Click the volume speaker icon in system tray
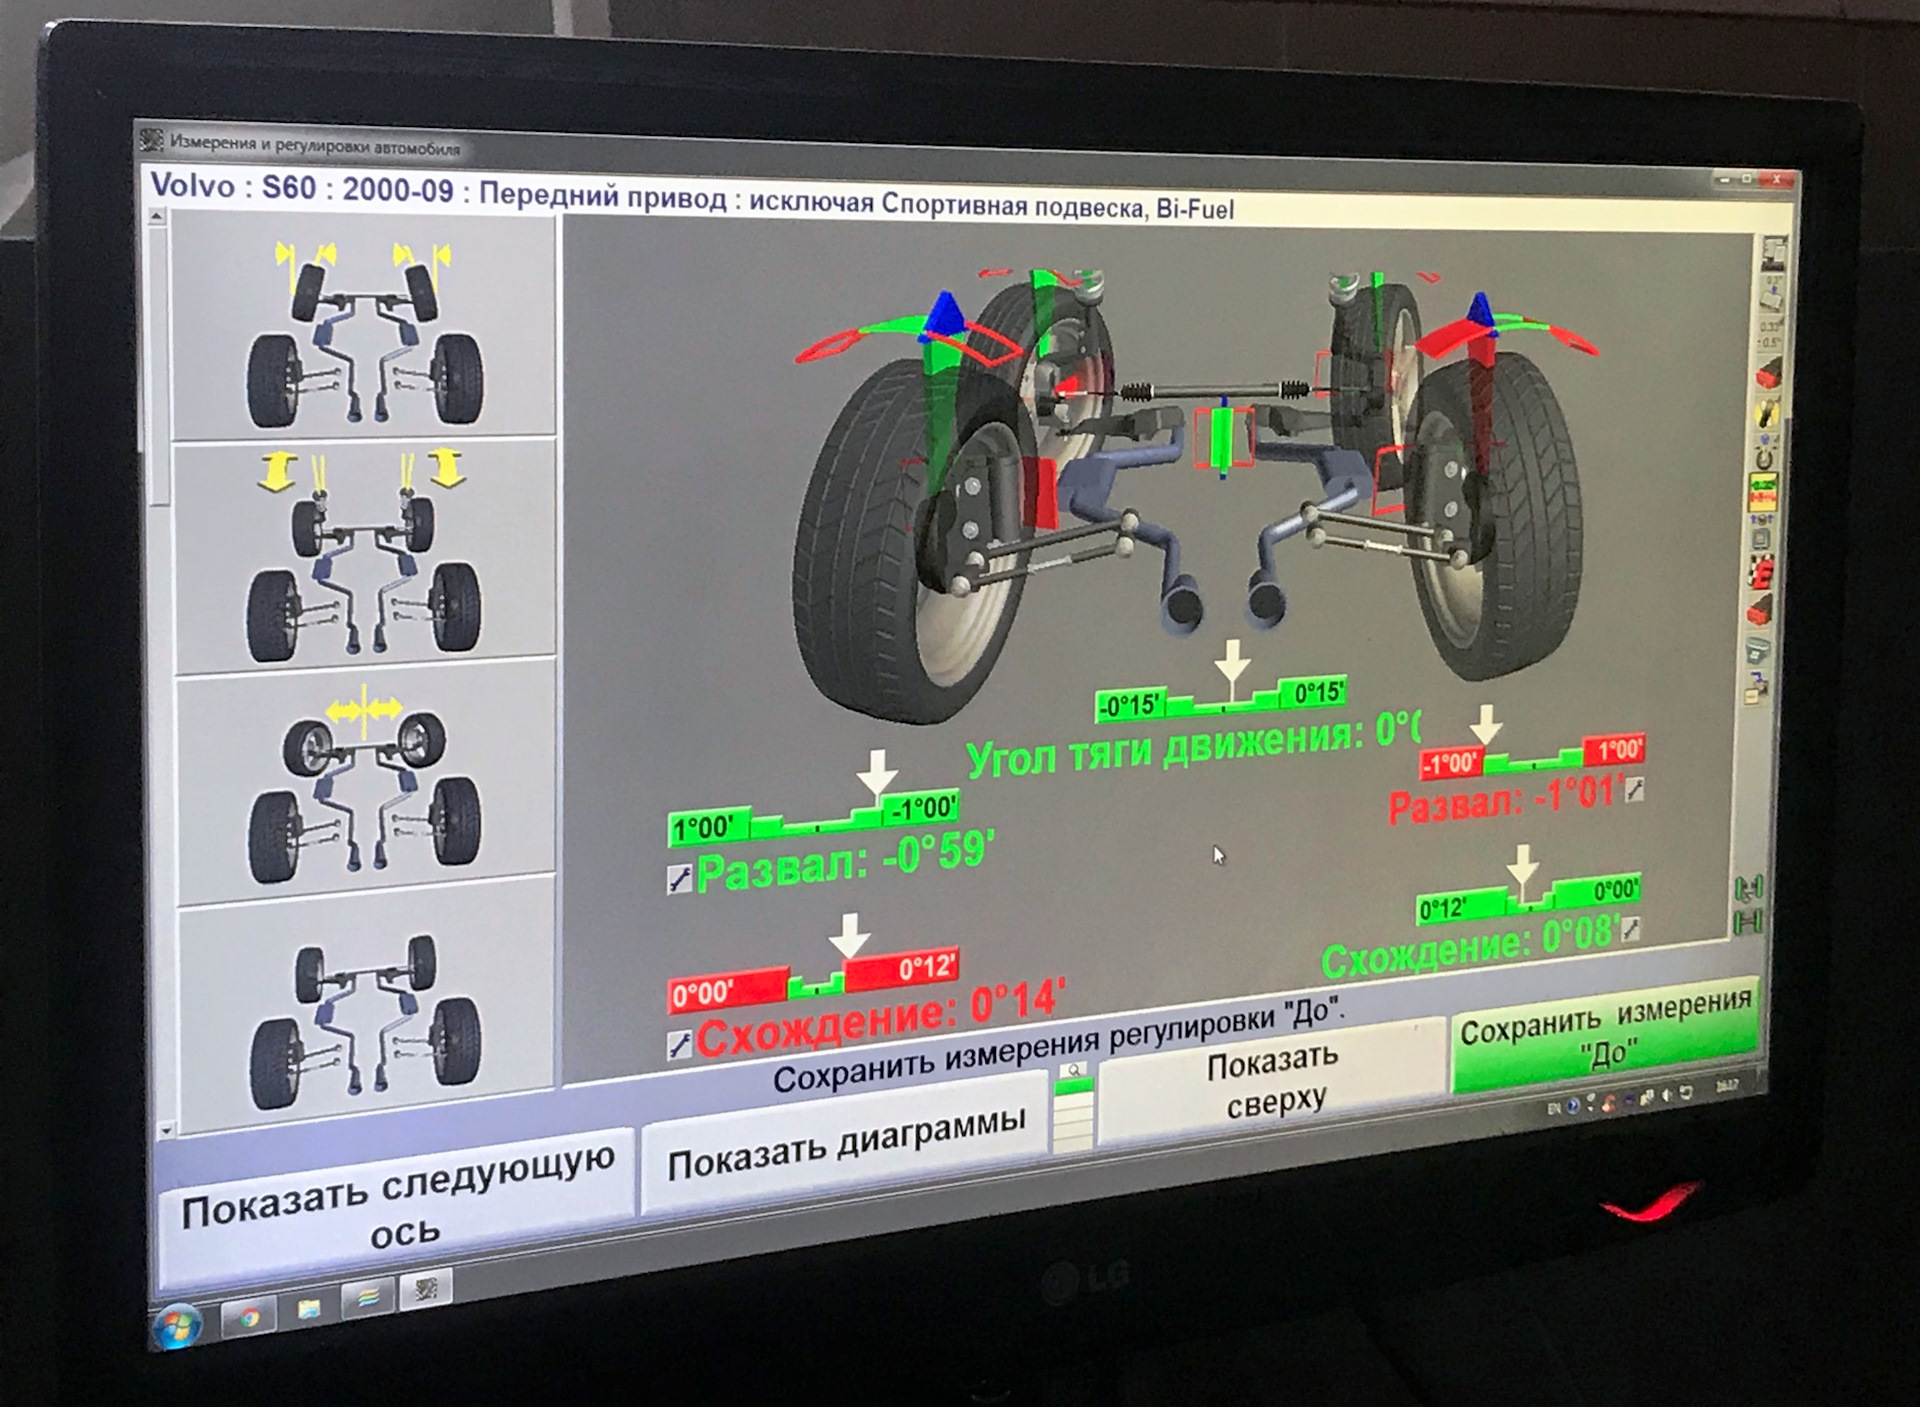The height and width of the screenshot is (1407, 1920). click(x=1667, y=1096)
